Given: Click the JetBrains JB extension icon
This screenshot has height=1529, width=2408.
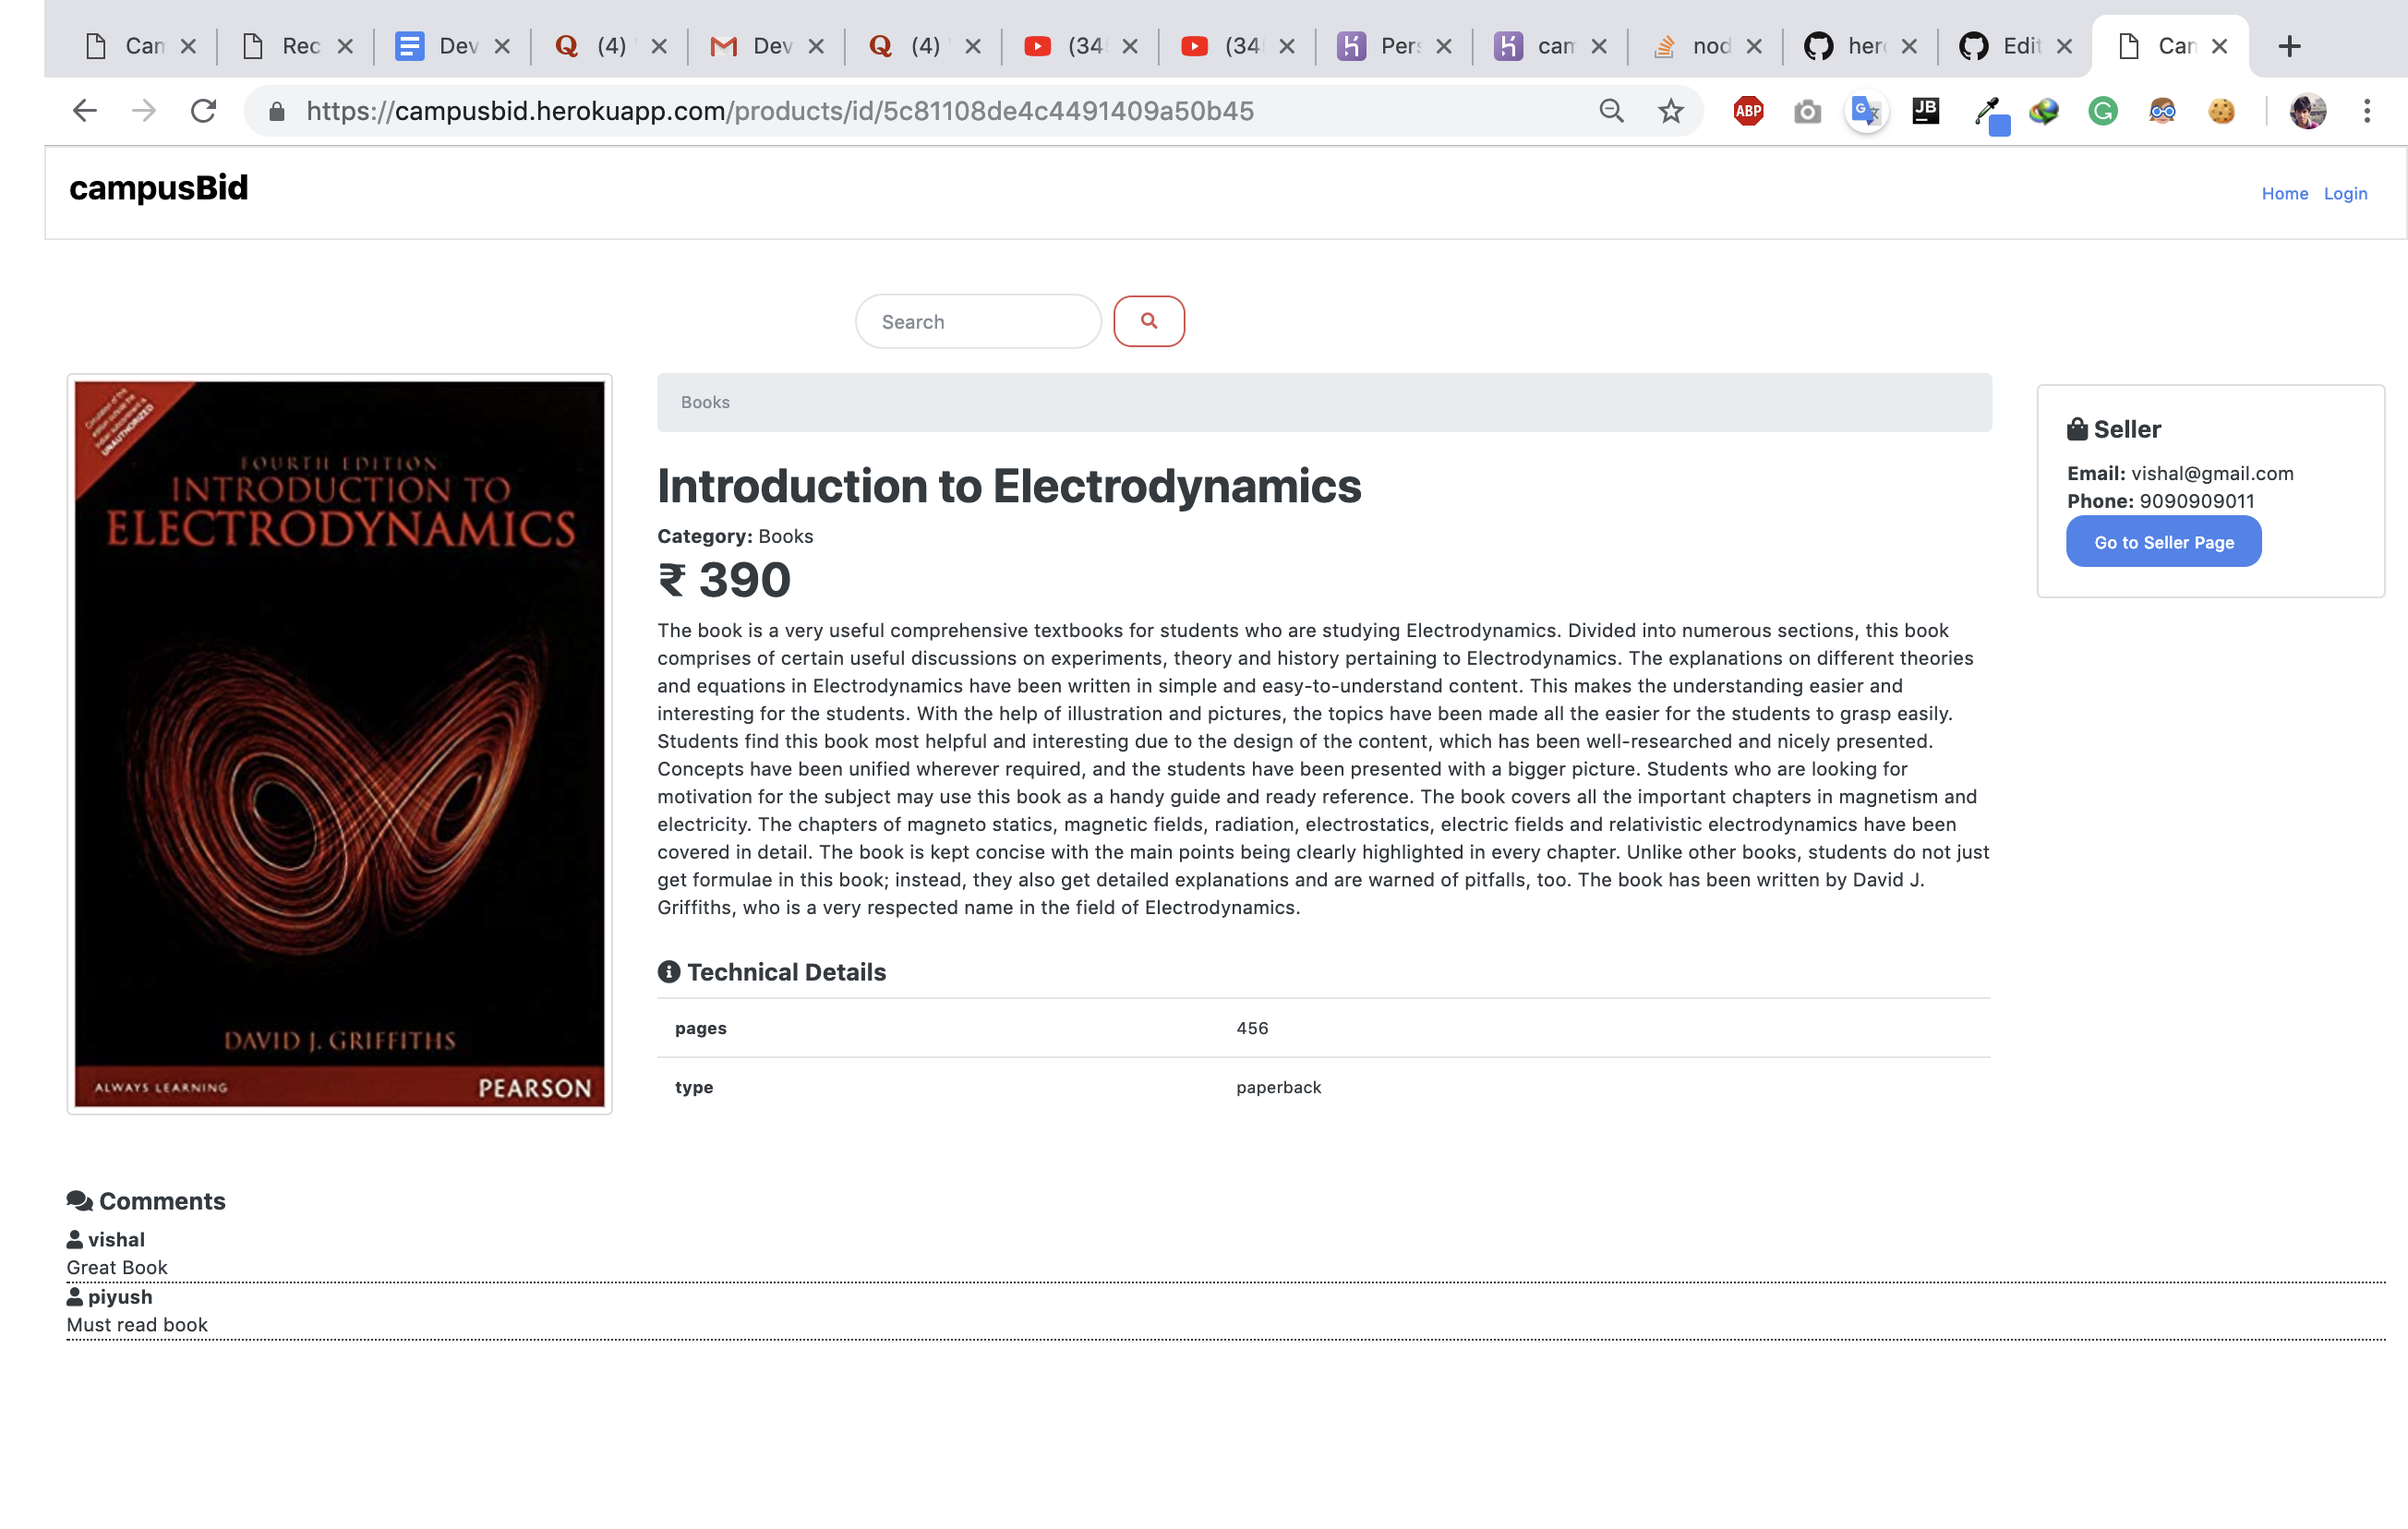Looking at the screenshot, I should click(x=1925, y=111).
